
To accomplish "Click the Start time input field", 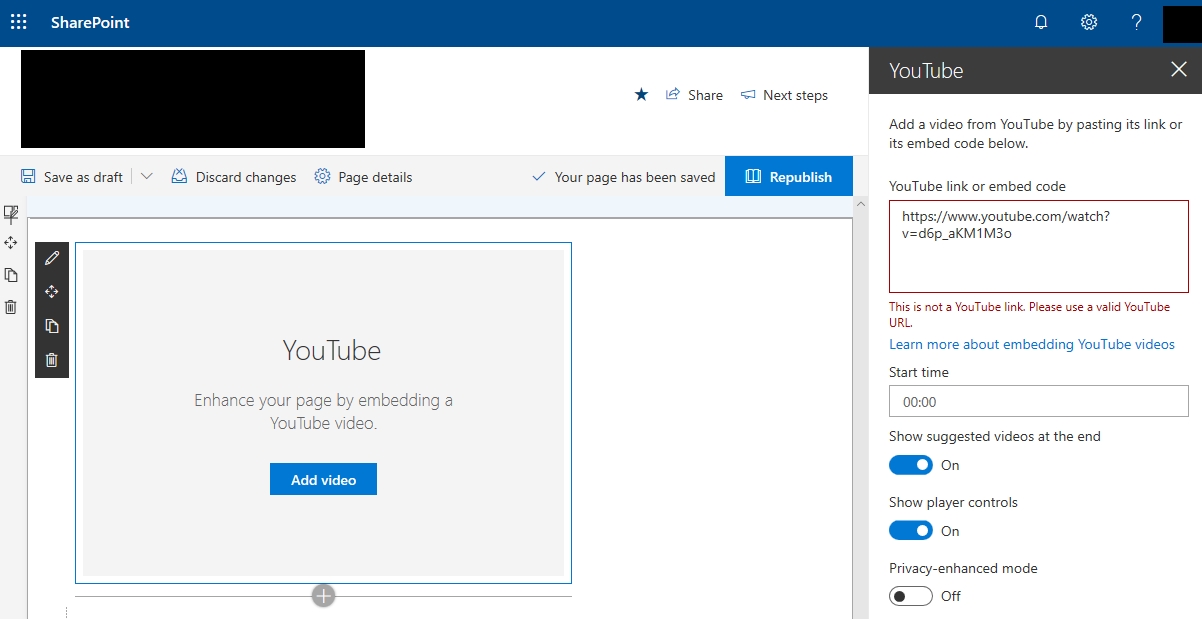I will coord(1039,401).
